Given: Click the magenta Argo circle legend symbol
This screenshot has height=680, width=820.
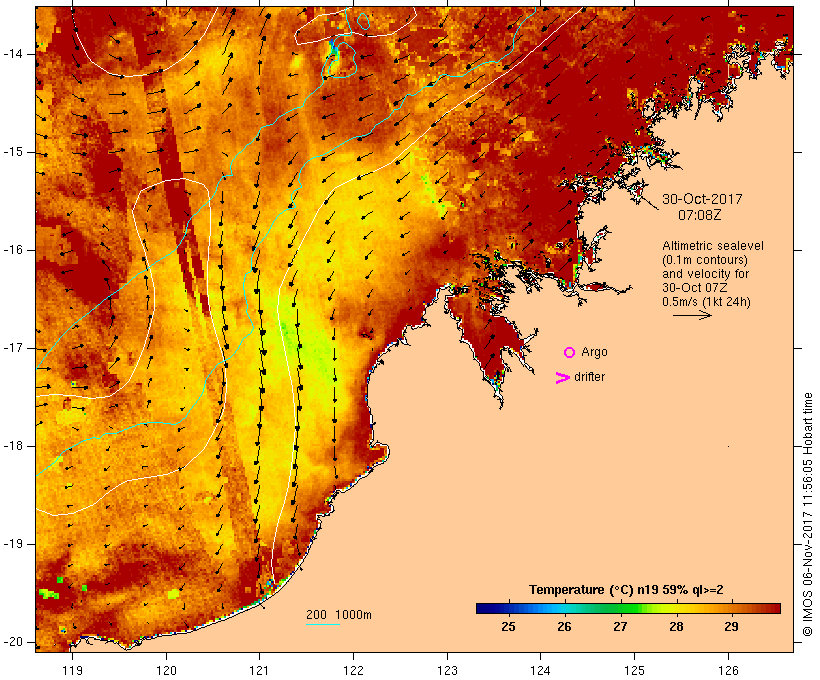Looking at the screenshot, I should point(570,353).
